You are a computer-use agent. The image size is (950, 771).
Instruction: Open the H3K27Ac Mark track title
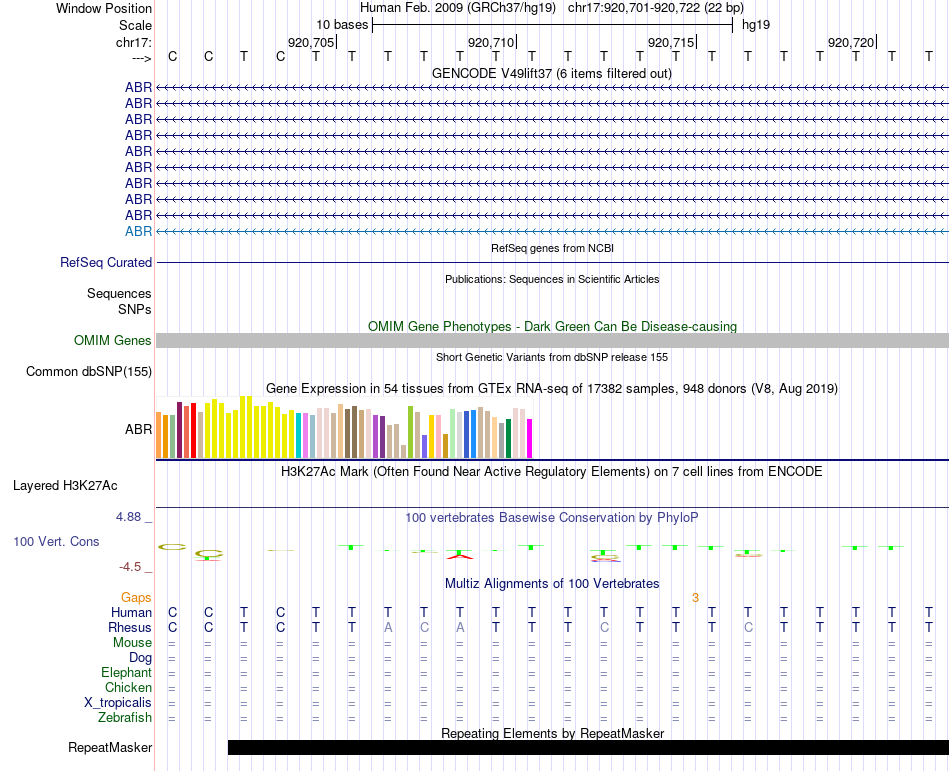[x=551, y=472]
